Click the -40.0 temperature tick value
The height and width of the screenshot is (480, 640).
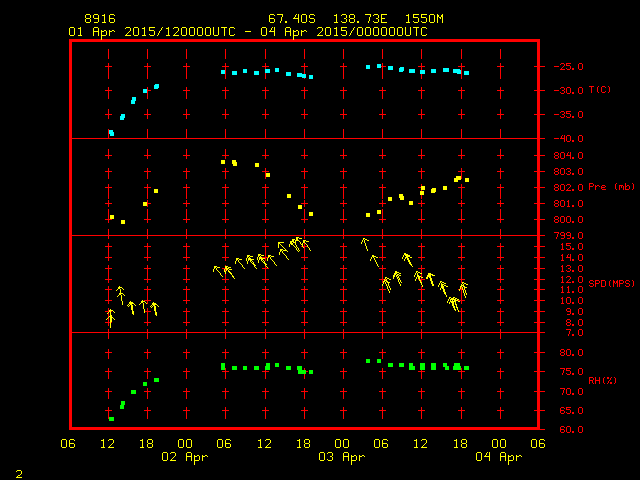pos(562,138)
